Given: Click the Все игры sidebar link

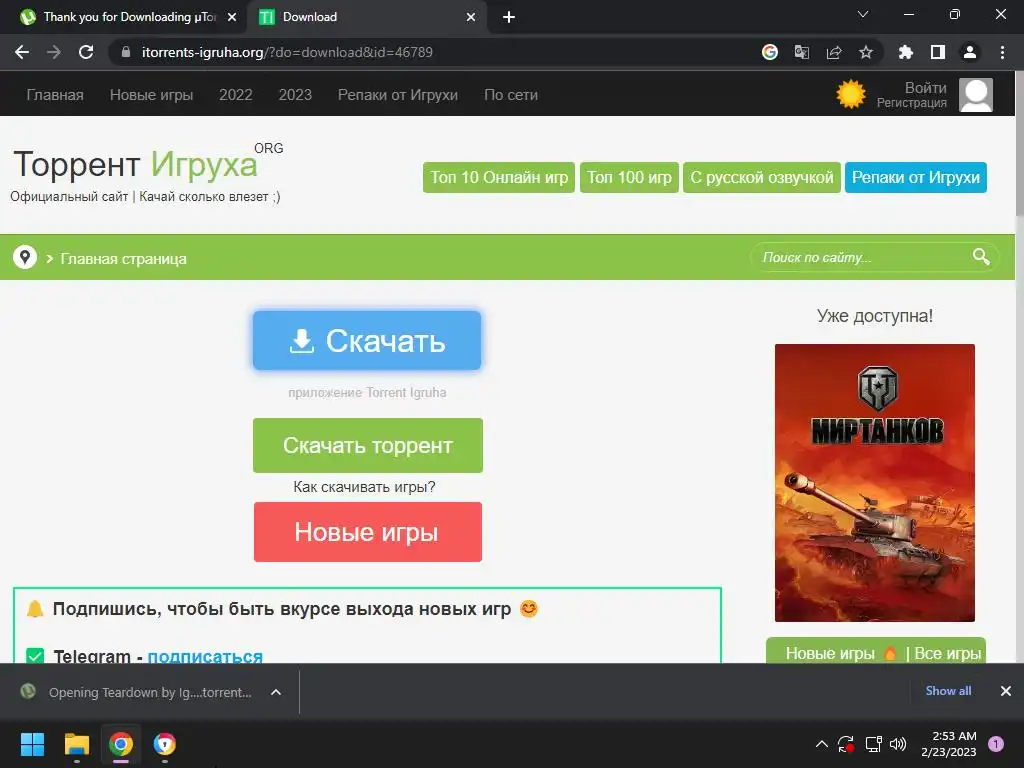Looking at the screenshot, I should pyautogui.click(x=948, y=653).
